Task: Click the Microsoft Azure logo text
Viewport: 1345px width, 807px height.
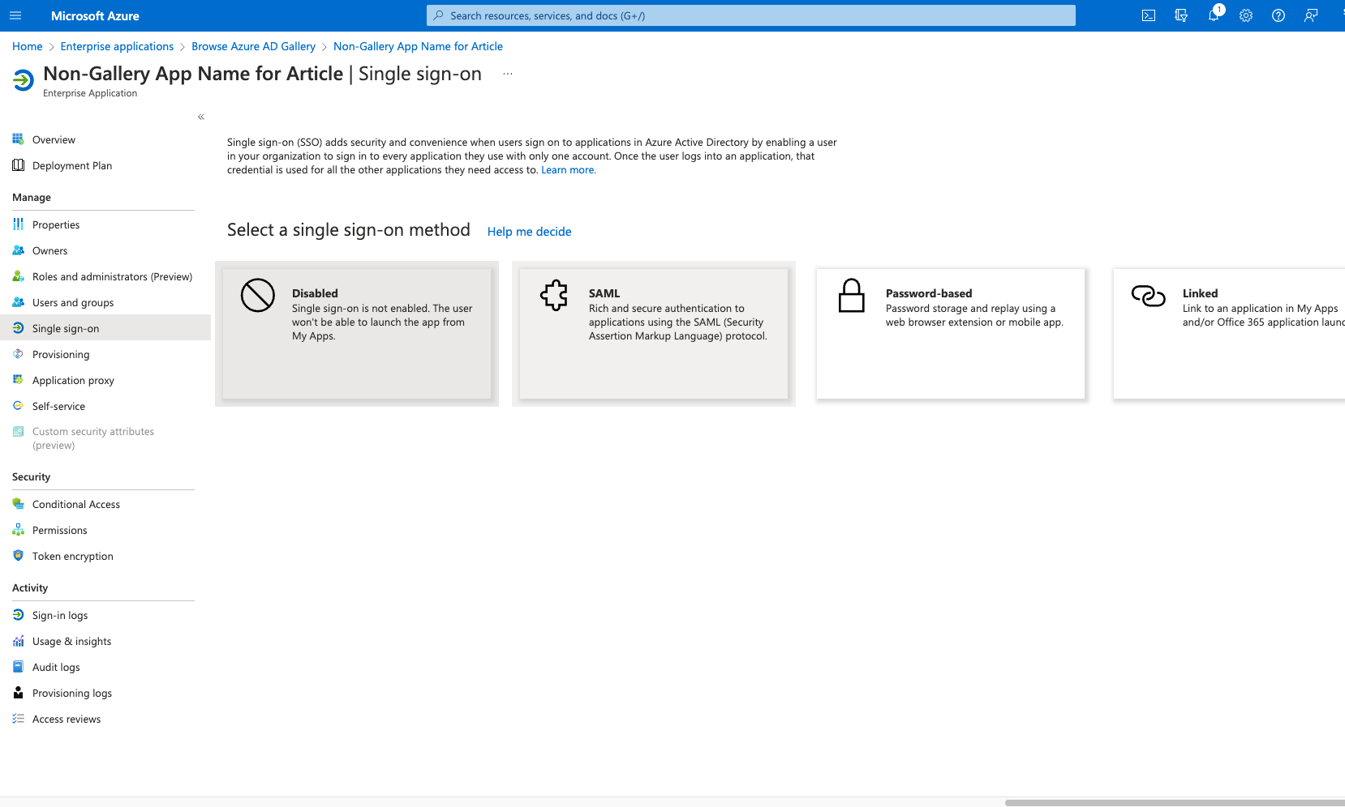Action: point(95,15)
